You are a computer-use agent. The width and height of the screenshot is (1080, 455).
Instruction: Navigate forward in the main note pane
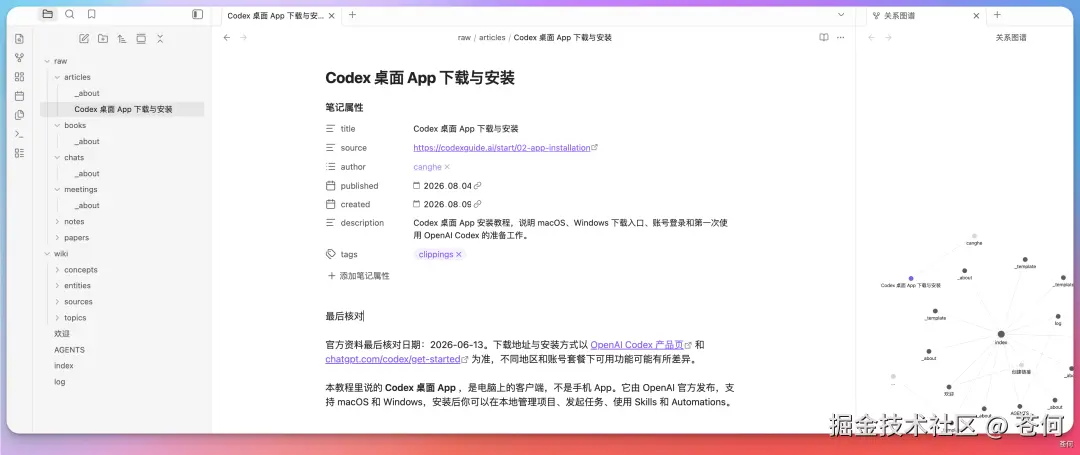[243, 38]
